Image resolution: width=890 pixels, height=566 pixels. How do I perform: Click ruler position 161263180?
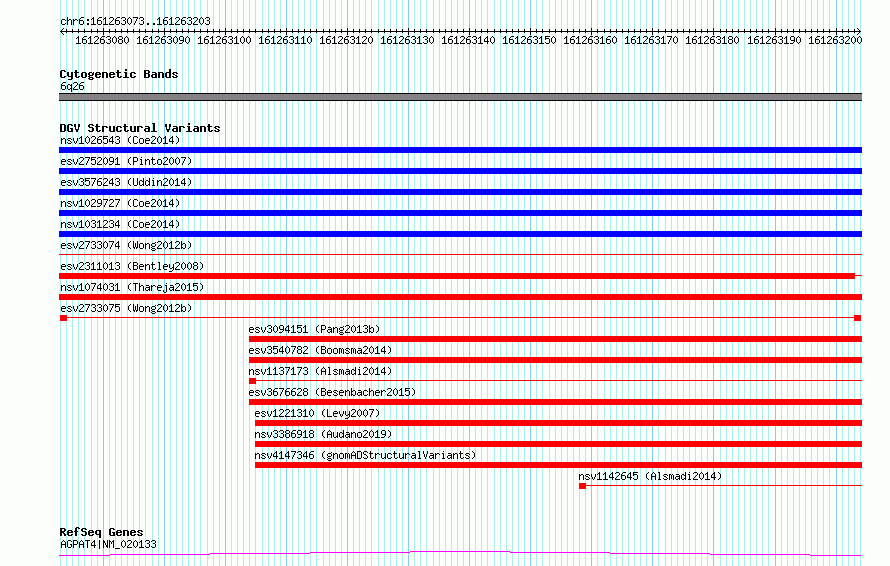[712, 40]
